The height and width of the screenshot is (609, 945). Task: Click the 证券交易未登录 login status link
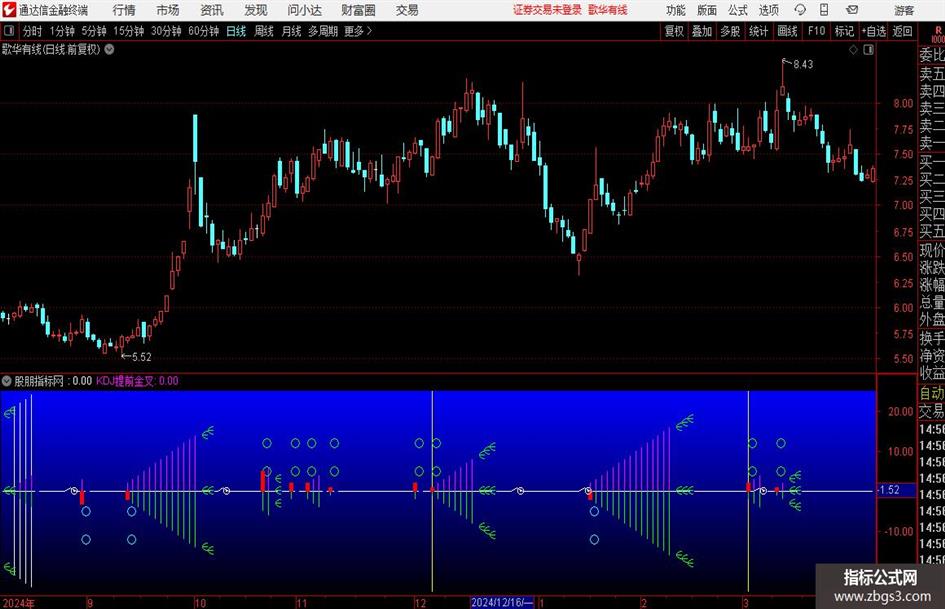[548, 10]
